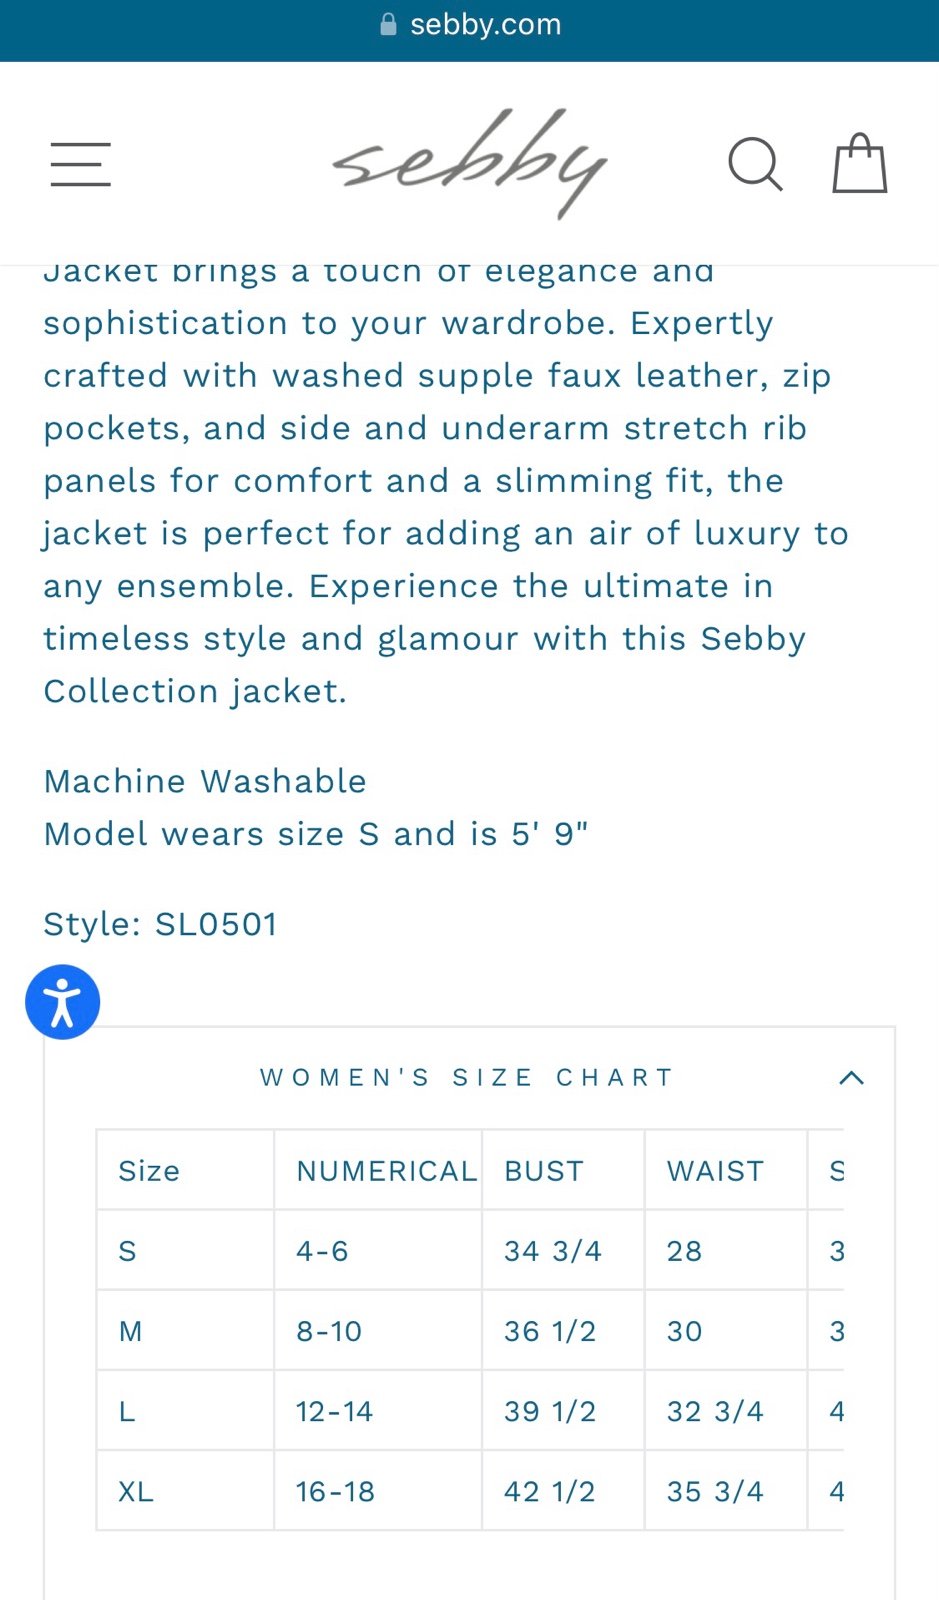Tap the 35 3/4 waist cell
This screenshot has width=939, height=1600.
(715, 1491)
